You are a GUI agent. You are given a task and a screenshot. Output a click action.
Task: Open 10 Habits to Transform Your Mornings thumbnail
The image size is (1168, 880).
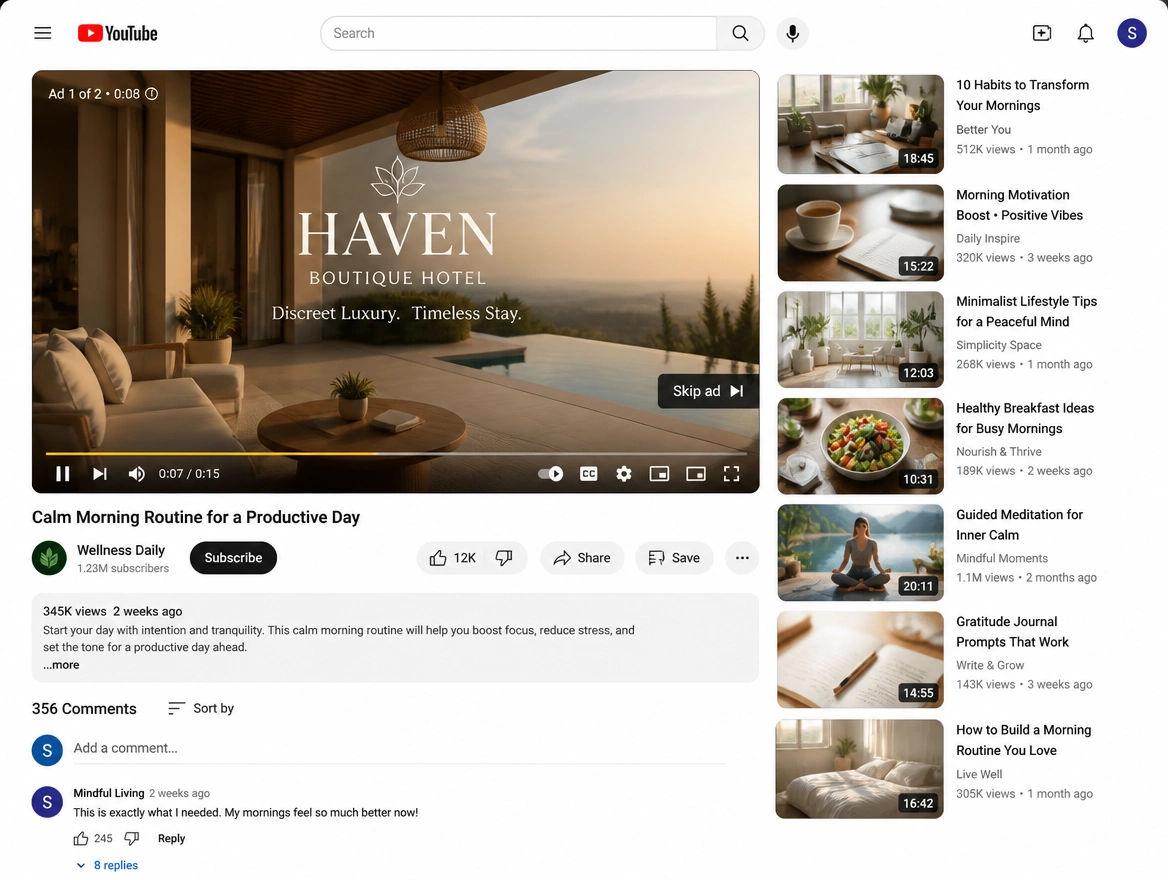click(x=860, y=124)
